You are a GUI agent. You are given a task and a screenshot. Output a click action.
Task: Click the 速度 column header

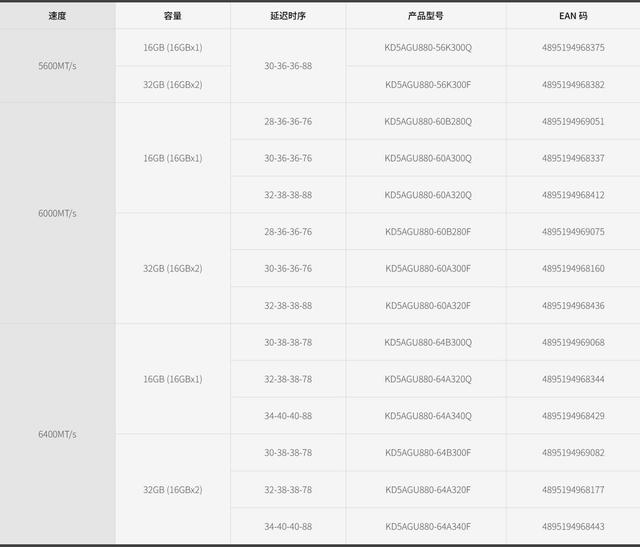point(57,16)
